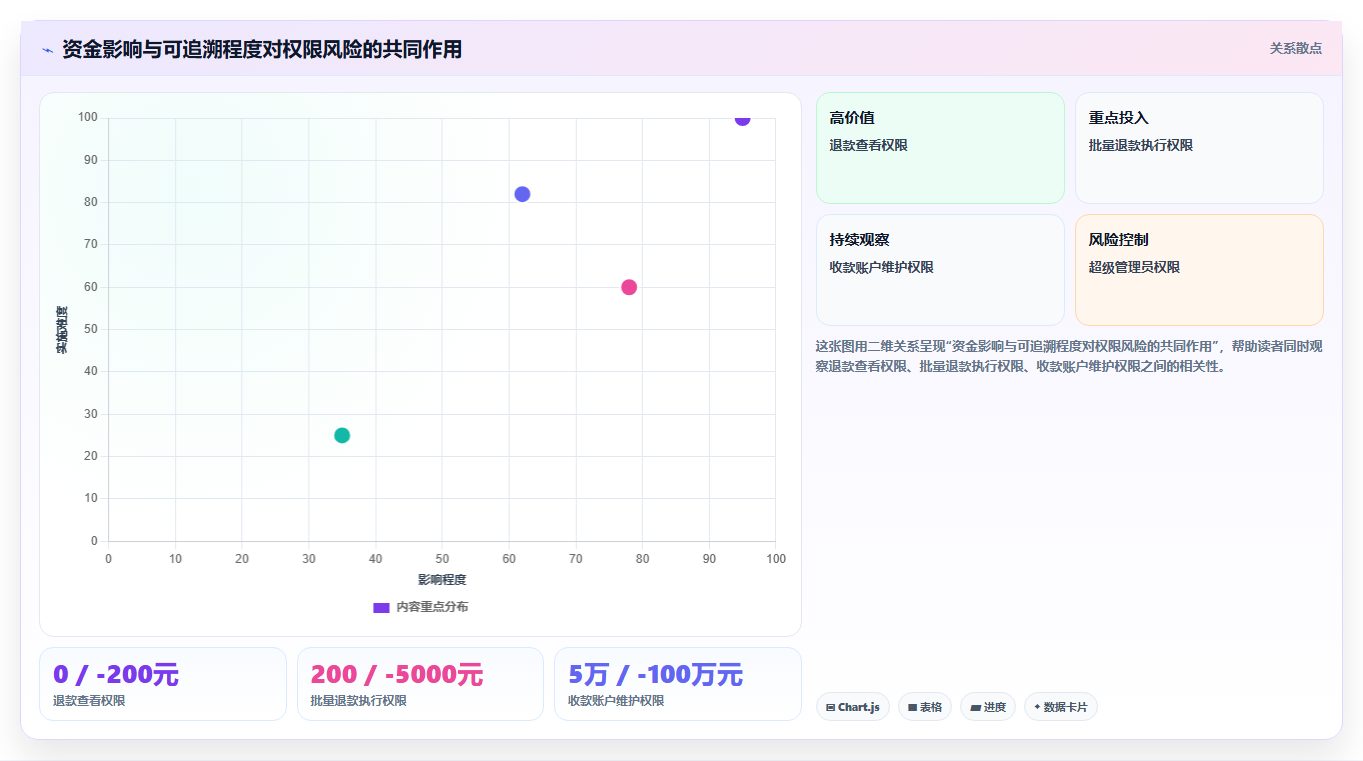Click the 实施难度 y-axis title
The height and width of the screenshot is (761, 1363).
click(x=62, y=330)
